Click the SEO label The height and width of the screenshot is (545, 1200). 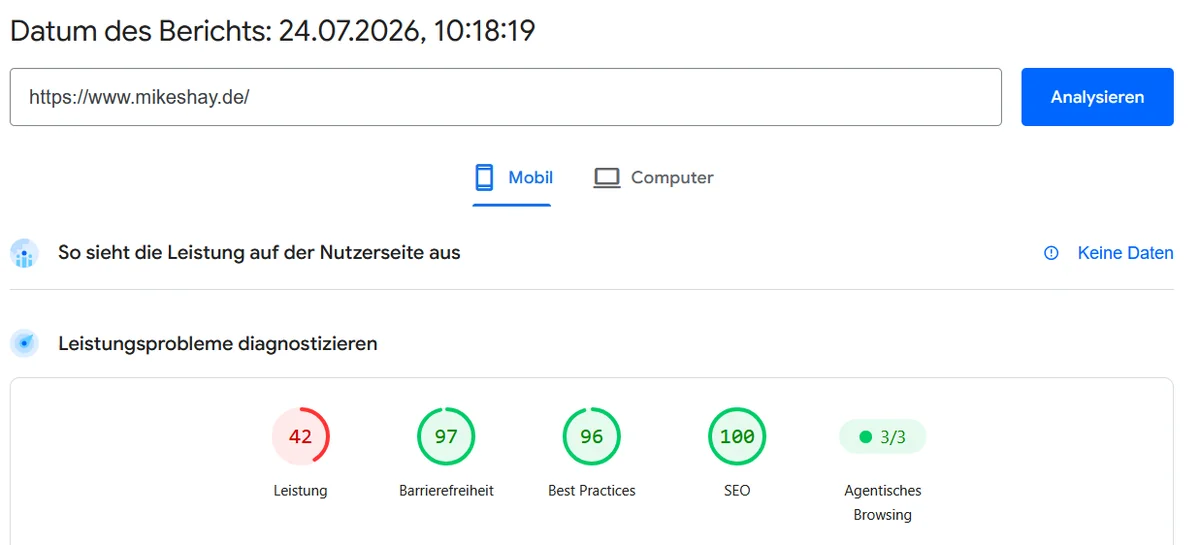click(x=737, y=491)
